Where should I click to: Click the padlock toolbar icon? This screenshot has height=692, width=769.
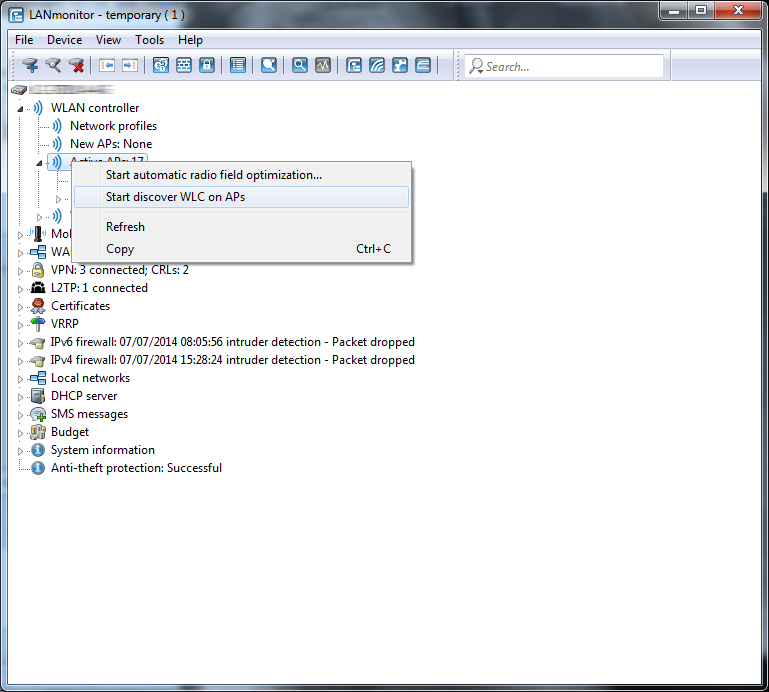click(x=207, y=66)
